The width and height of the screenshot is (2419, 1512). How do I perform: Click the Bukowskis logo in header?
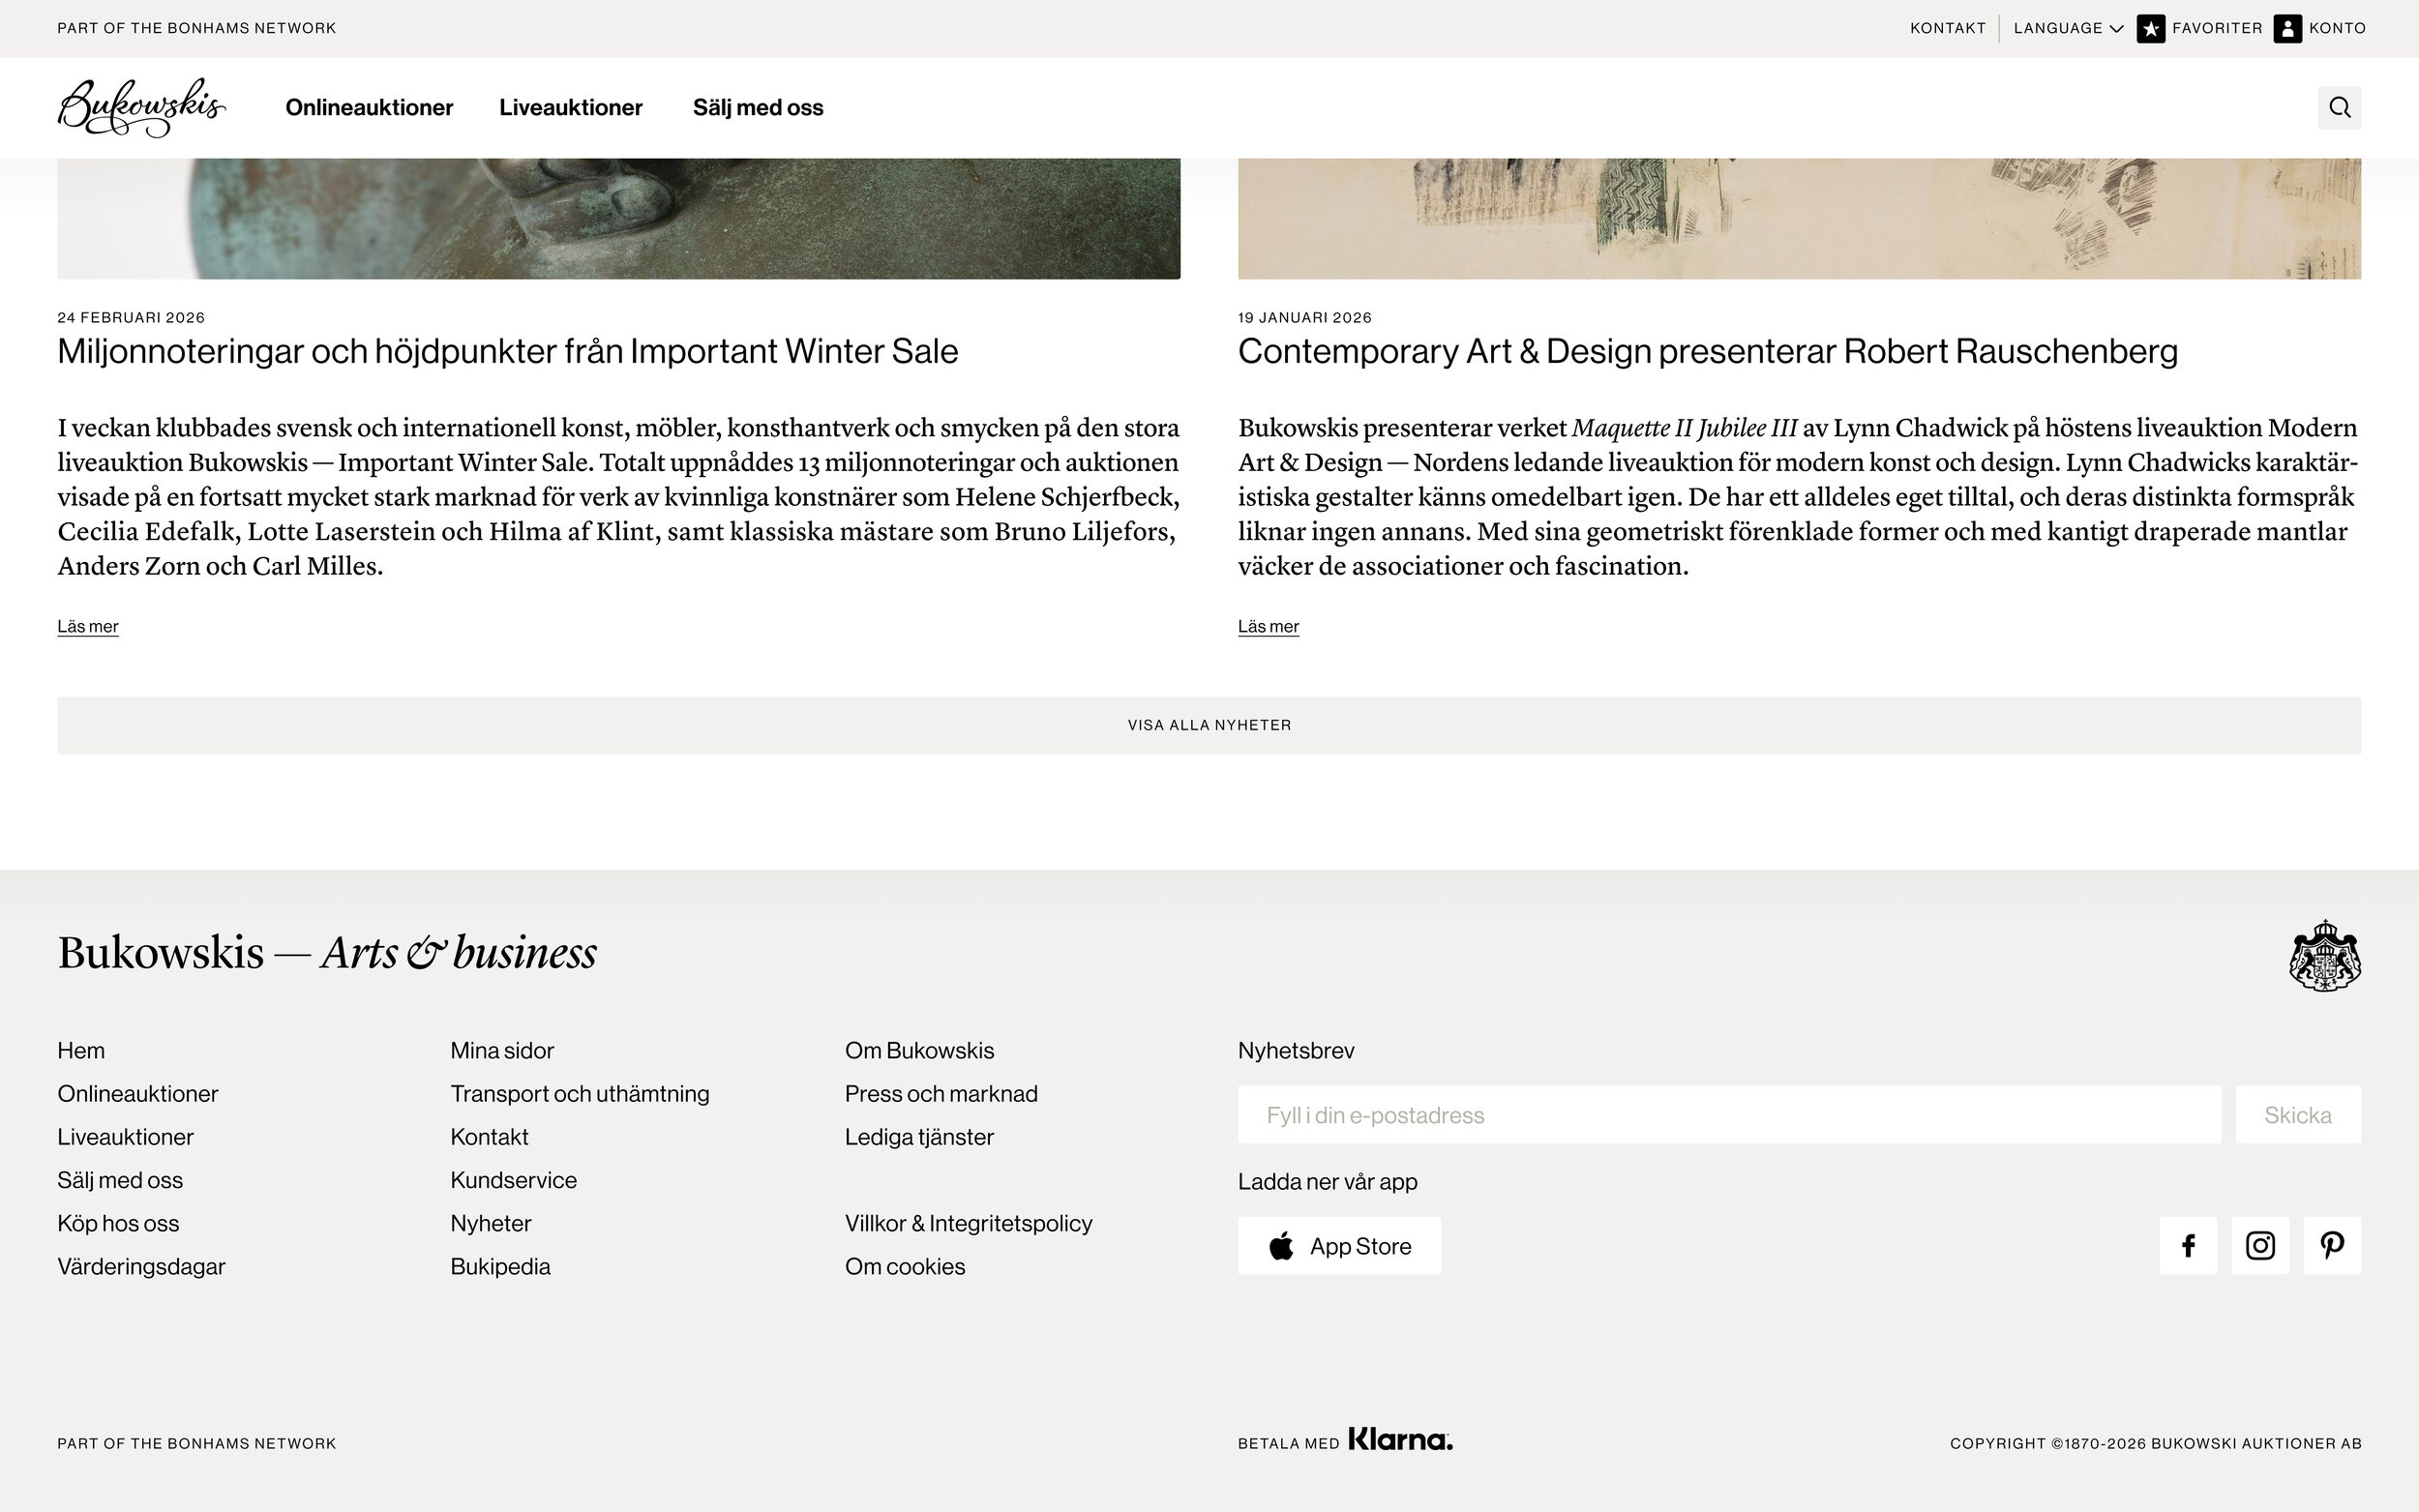coord(141,107)
